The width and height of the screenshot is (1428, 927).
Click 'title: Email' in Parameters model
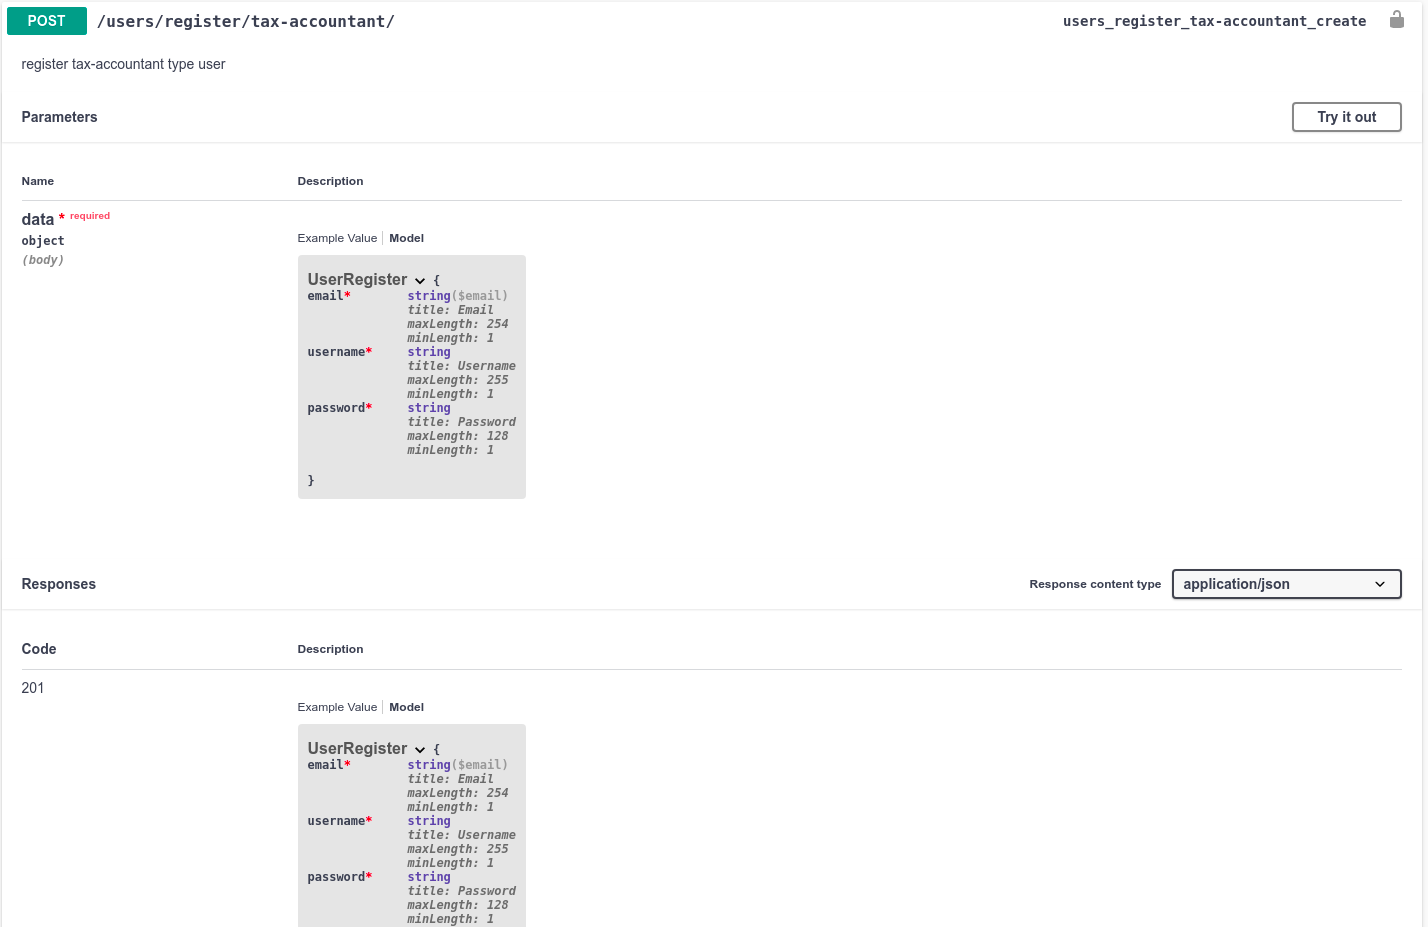(450, 310)
